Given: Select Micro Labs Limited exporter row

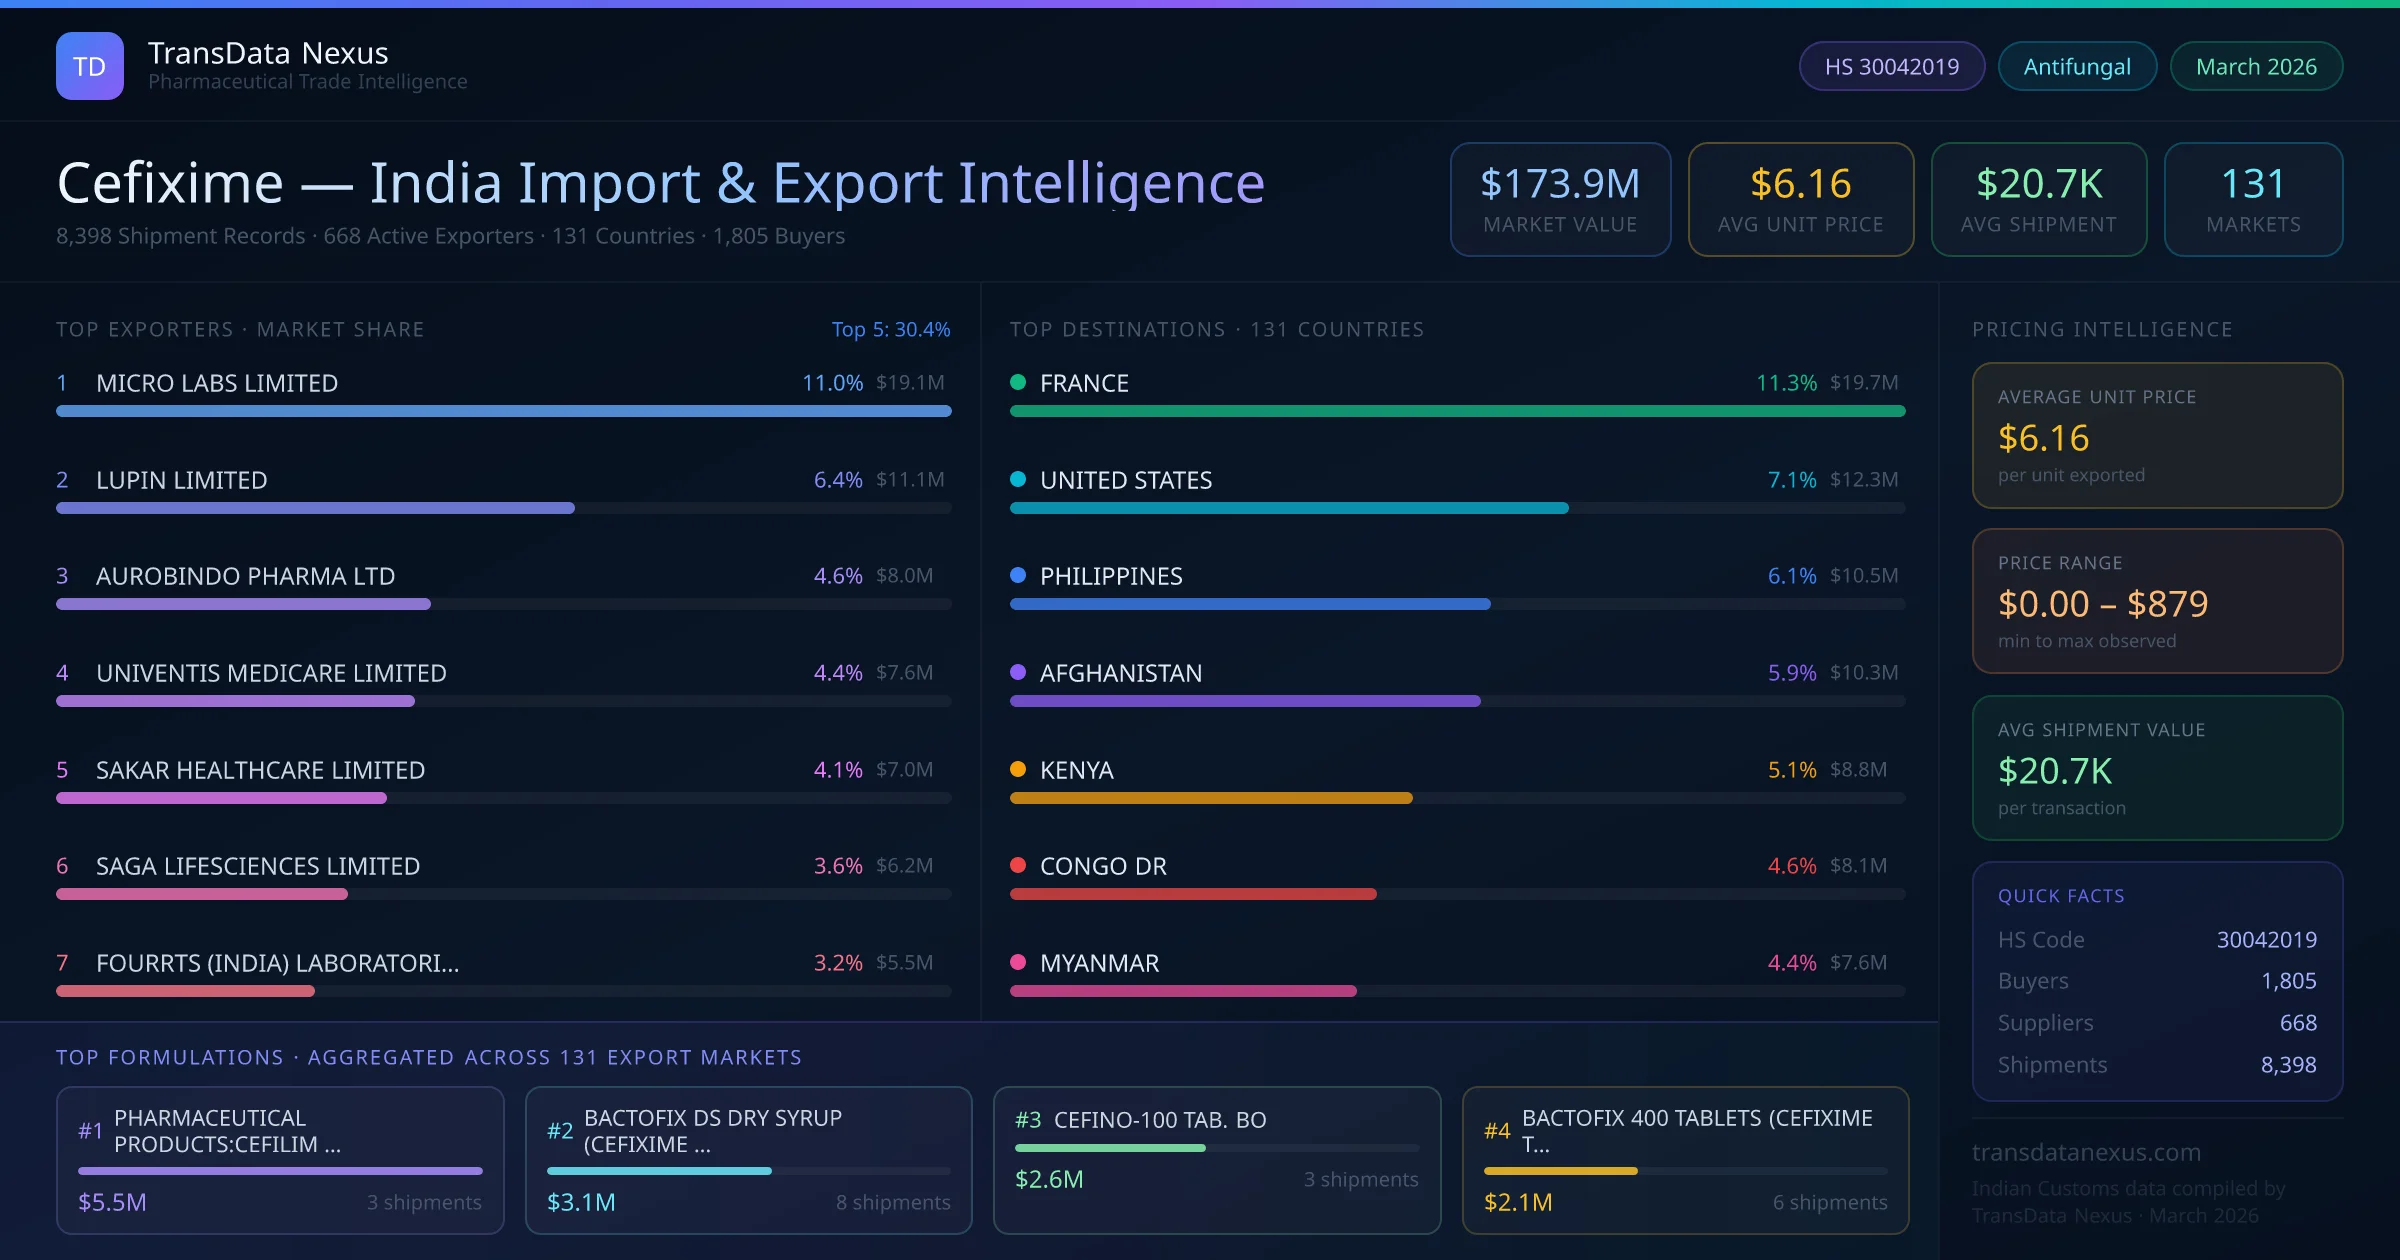Looking at the screenshot, I should pyautogui.click(x=217, y=383).
